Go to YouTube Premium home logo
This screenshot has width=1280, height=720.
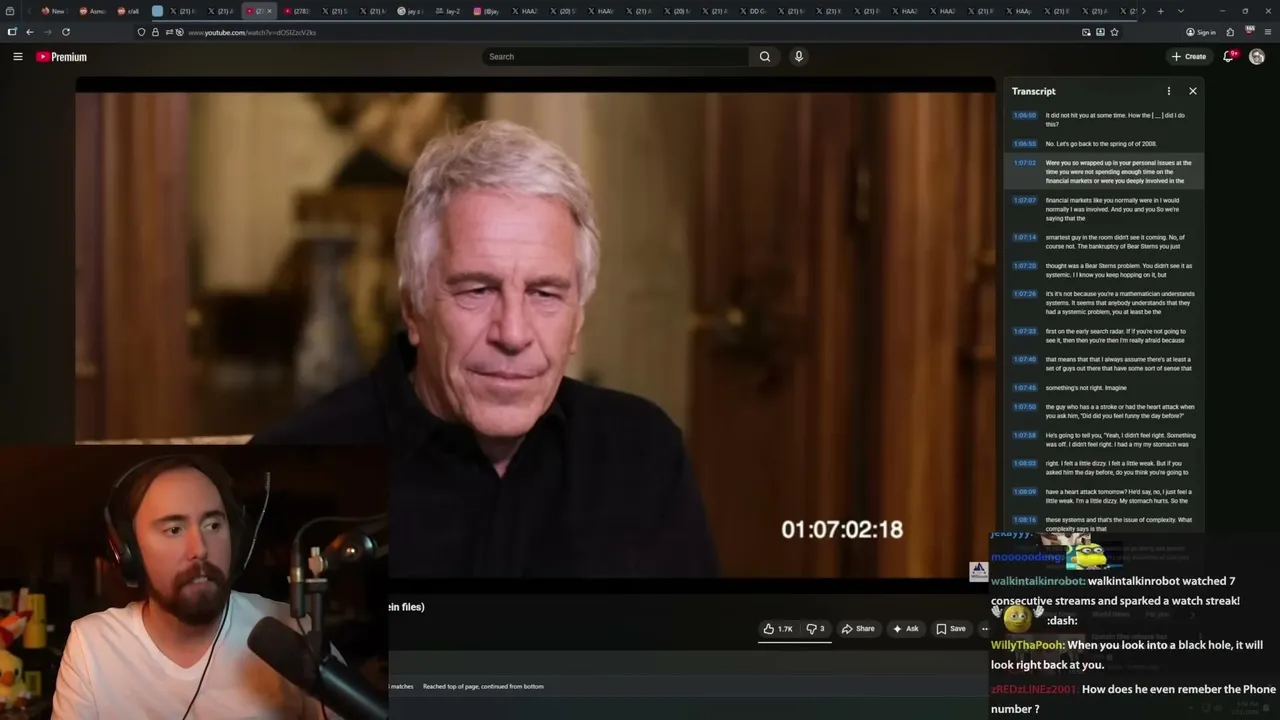click(x=61, y=57)
